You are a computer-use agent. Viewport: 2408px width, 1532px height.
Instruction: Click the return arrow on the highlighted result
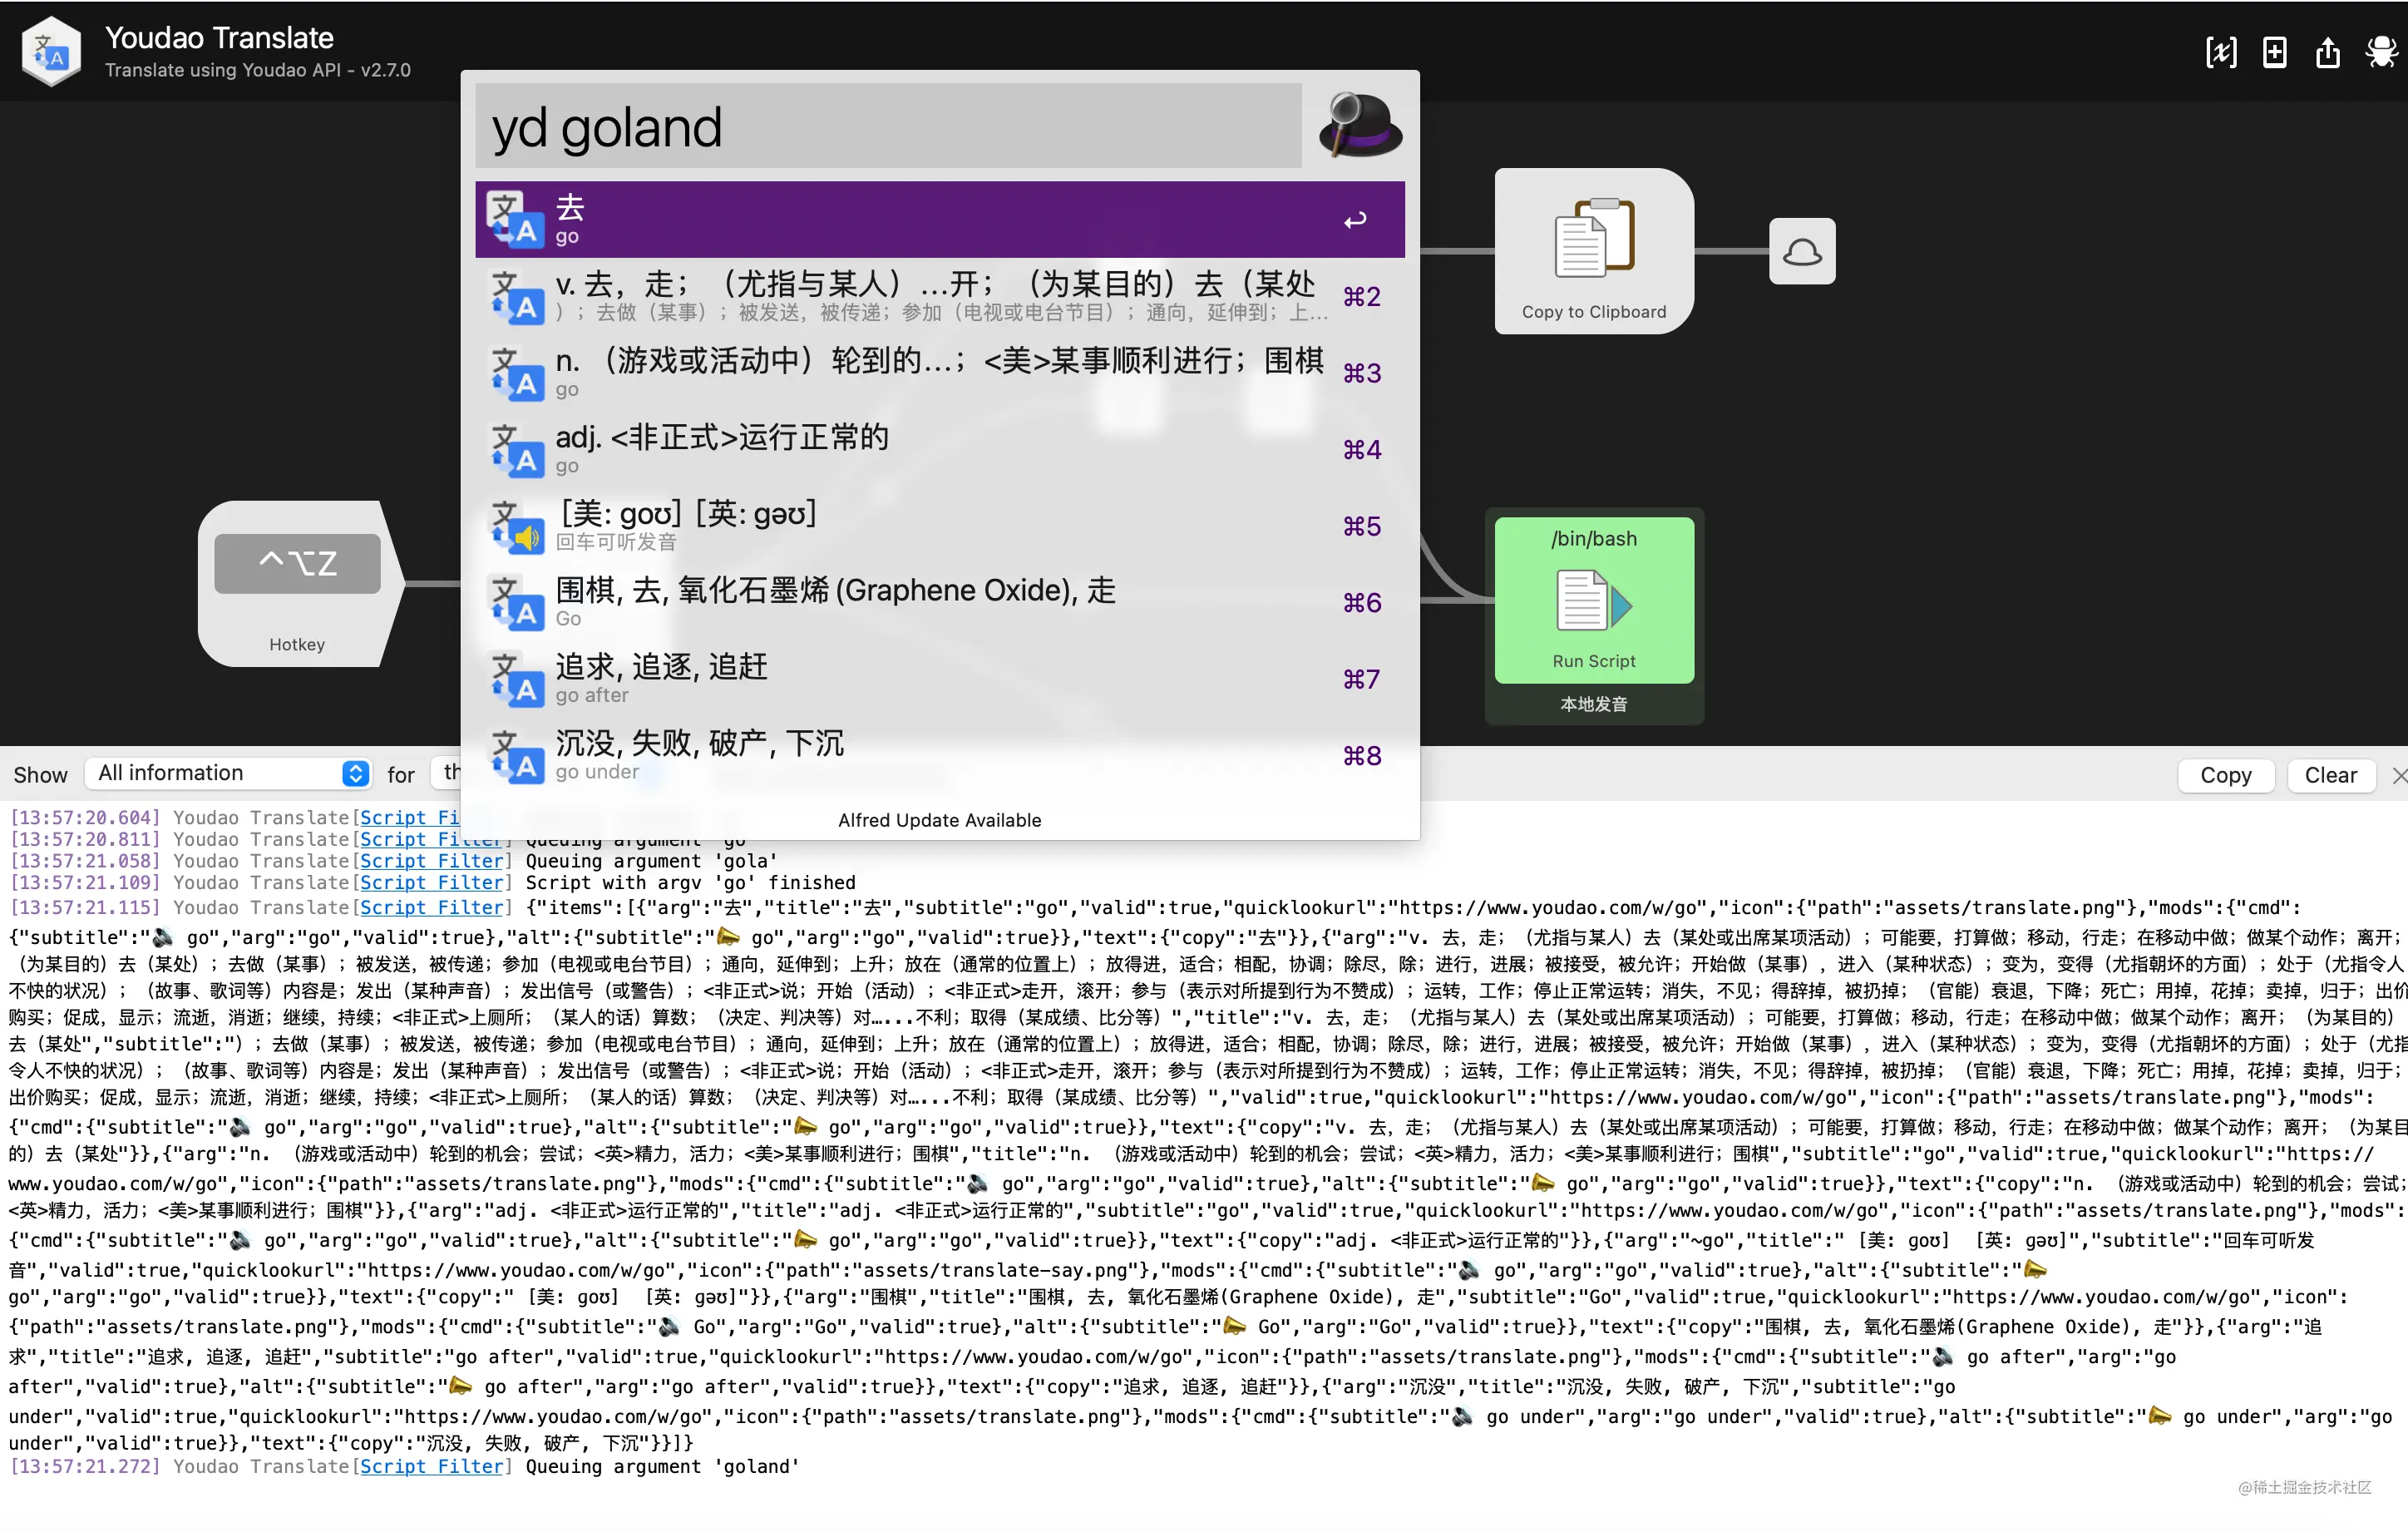[x=1355, y=220]
